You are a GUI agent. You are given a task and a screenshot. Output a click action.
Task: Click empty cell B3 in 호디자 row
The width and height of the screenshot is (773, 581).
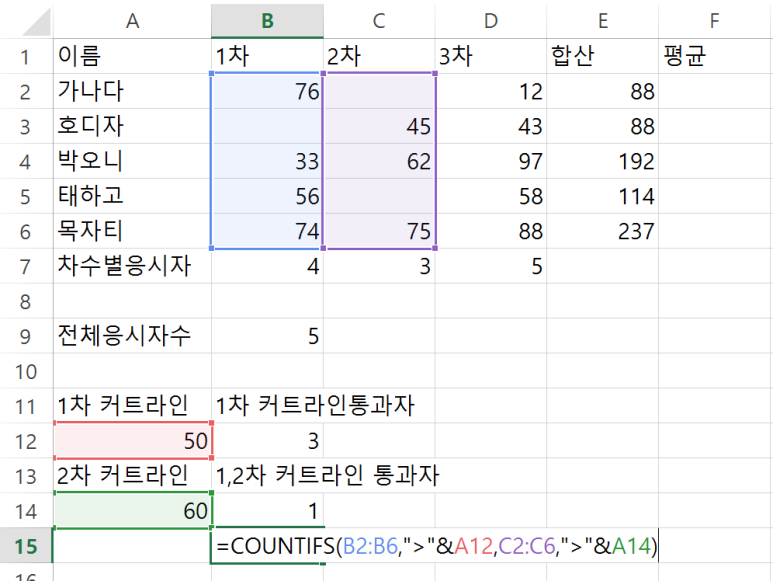point(267,127)
